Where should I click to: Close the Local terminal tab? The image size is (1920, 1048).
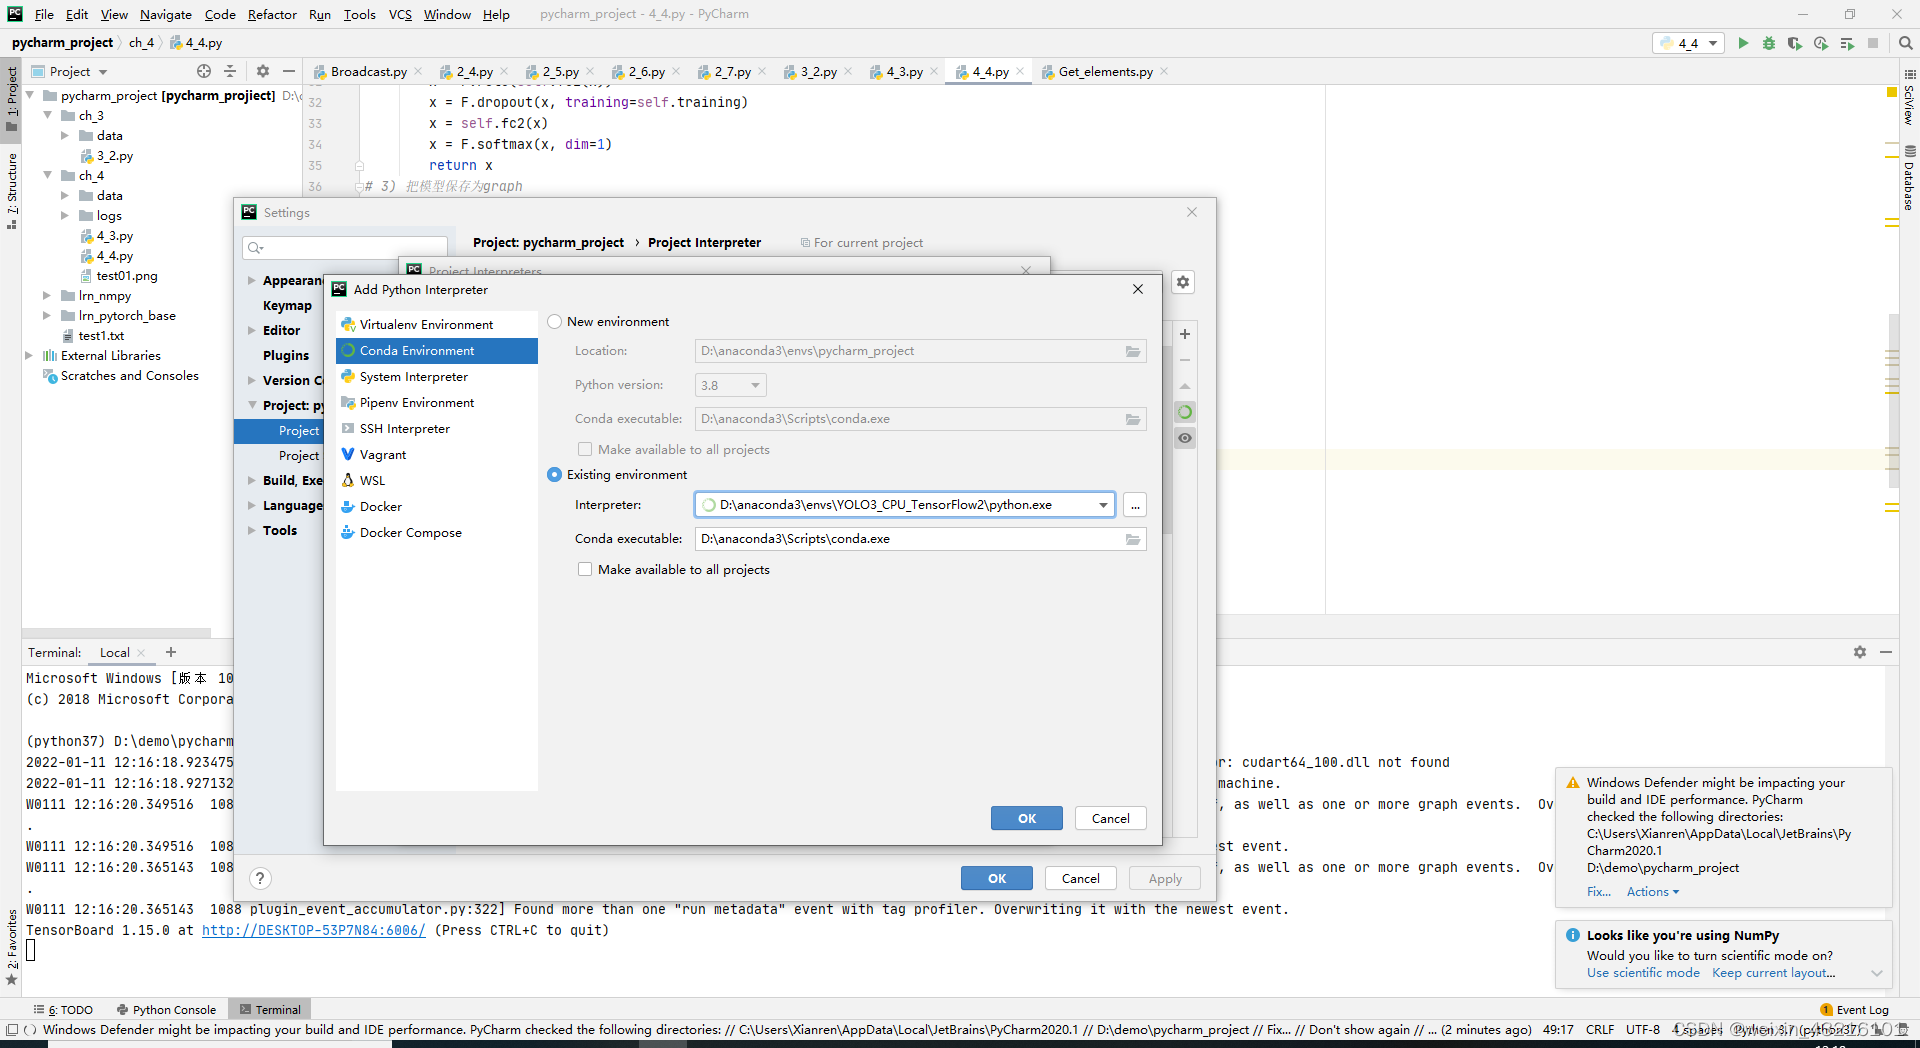141,653
